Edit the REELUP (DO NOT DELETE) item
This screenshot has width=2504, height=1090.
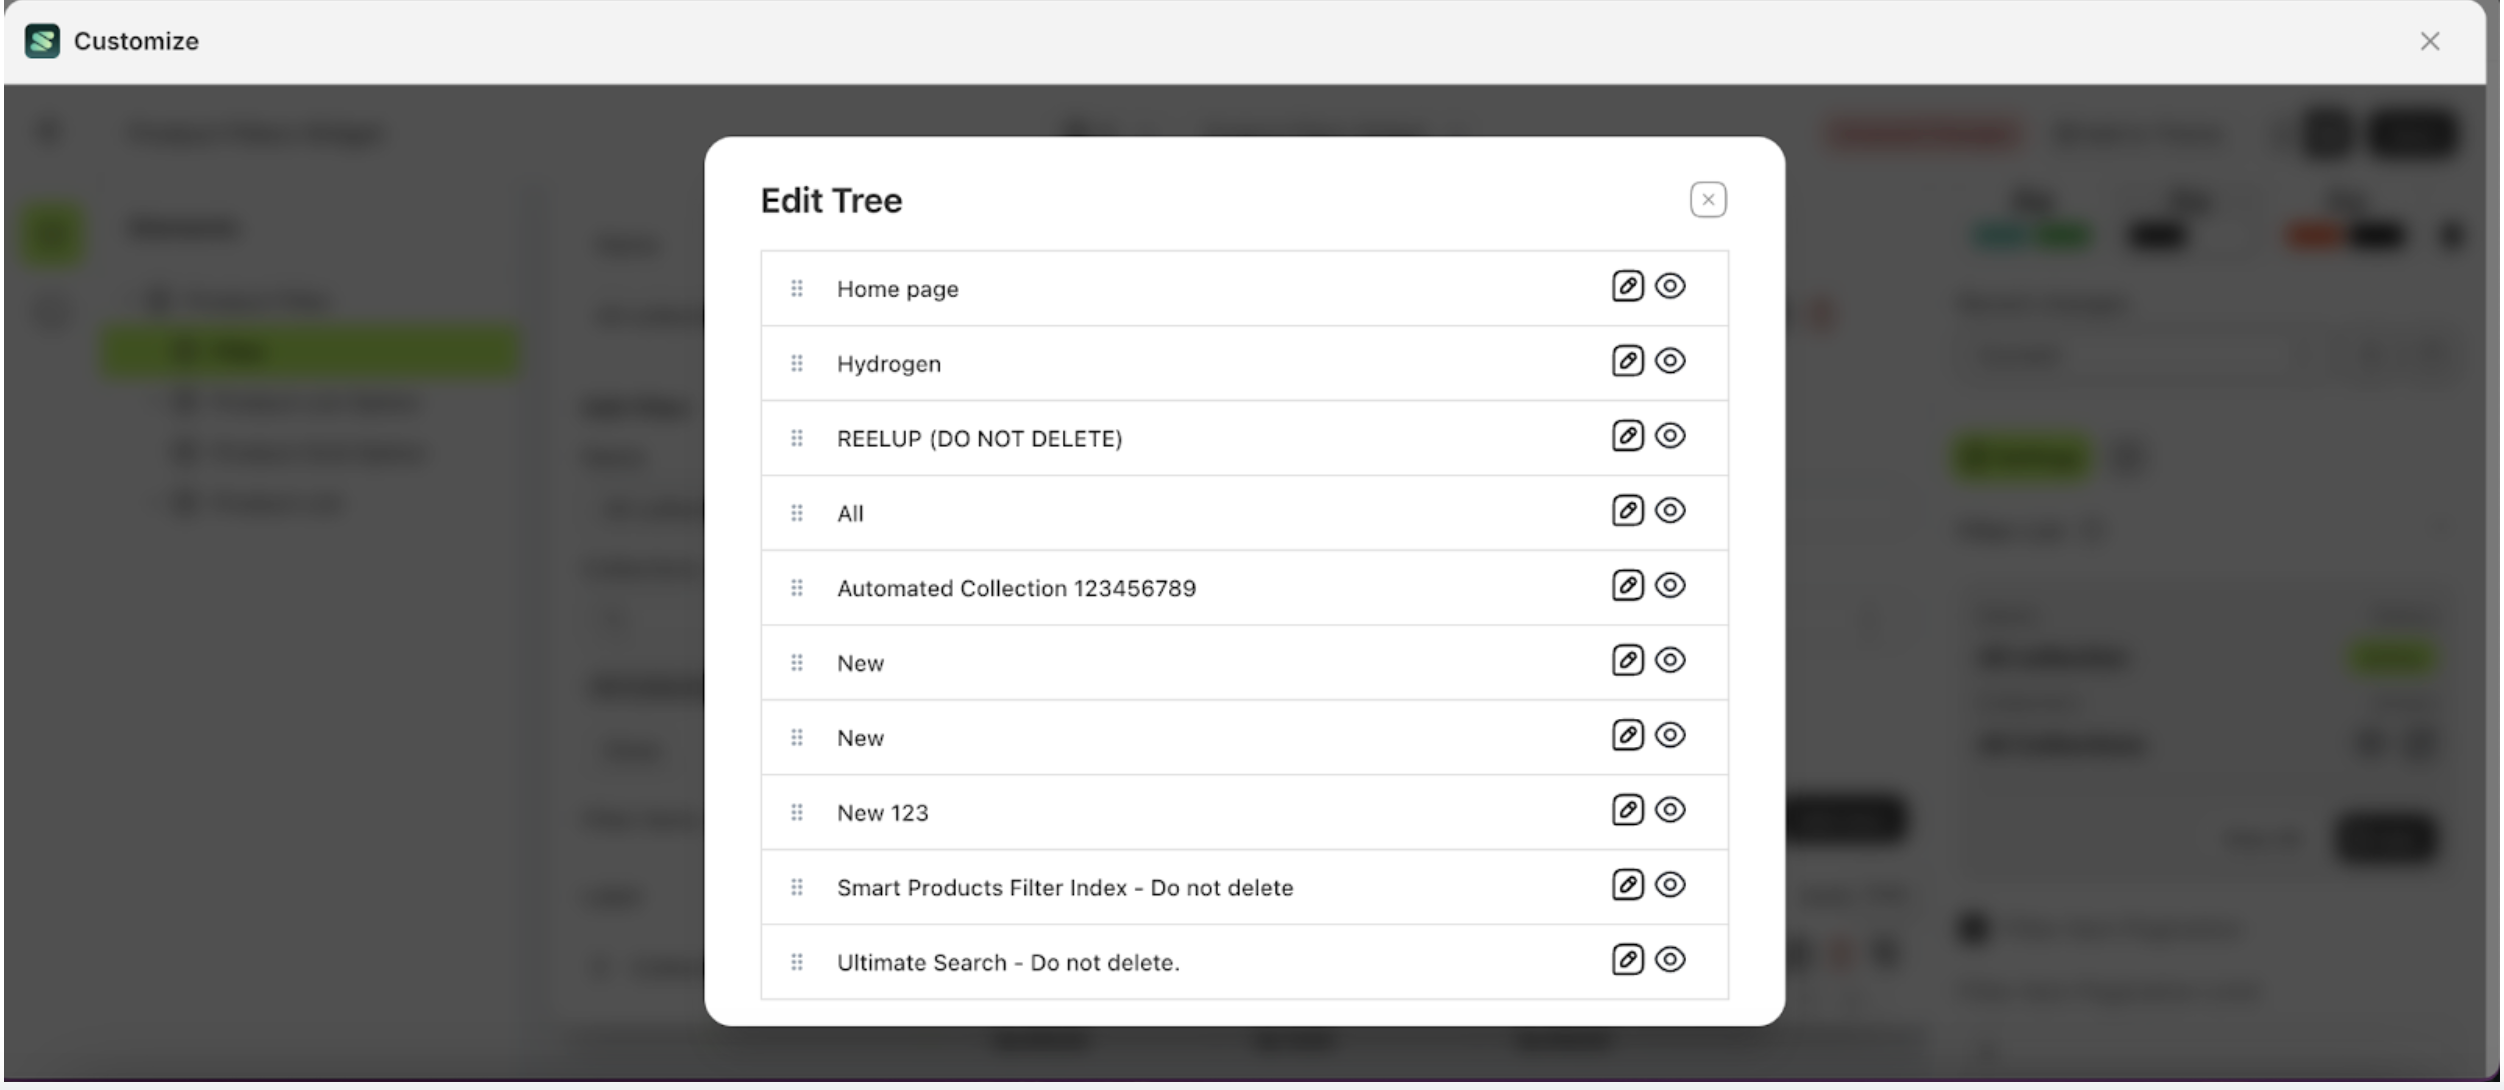coord(1627,436)
